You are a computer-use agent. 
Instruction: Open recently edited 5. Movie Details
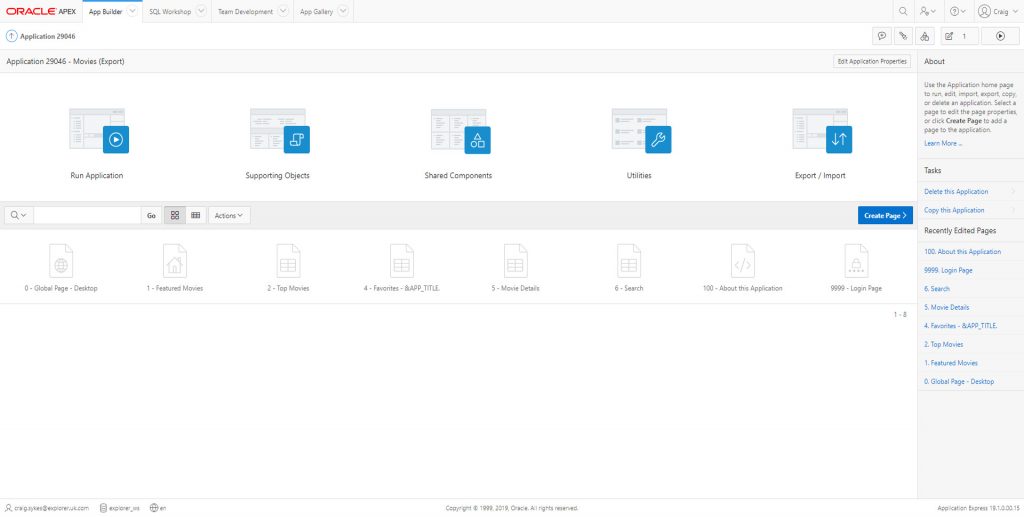click(947, 307)
